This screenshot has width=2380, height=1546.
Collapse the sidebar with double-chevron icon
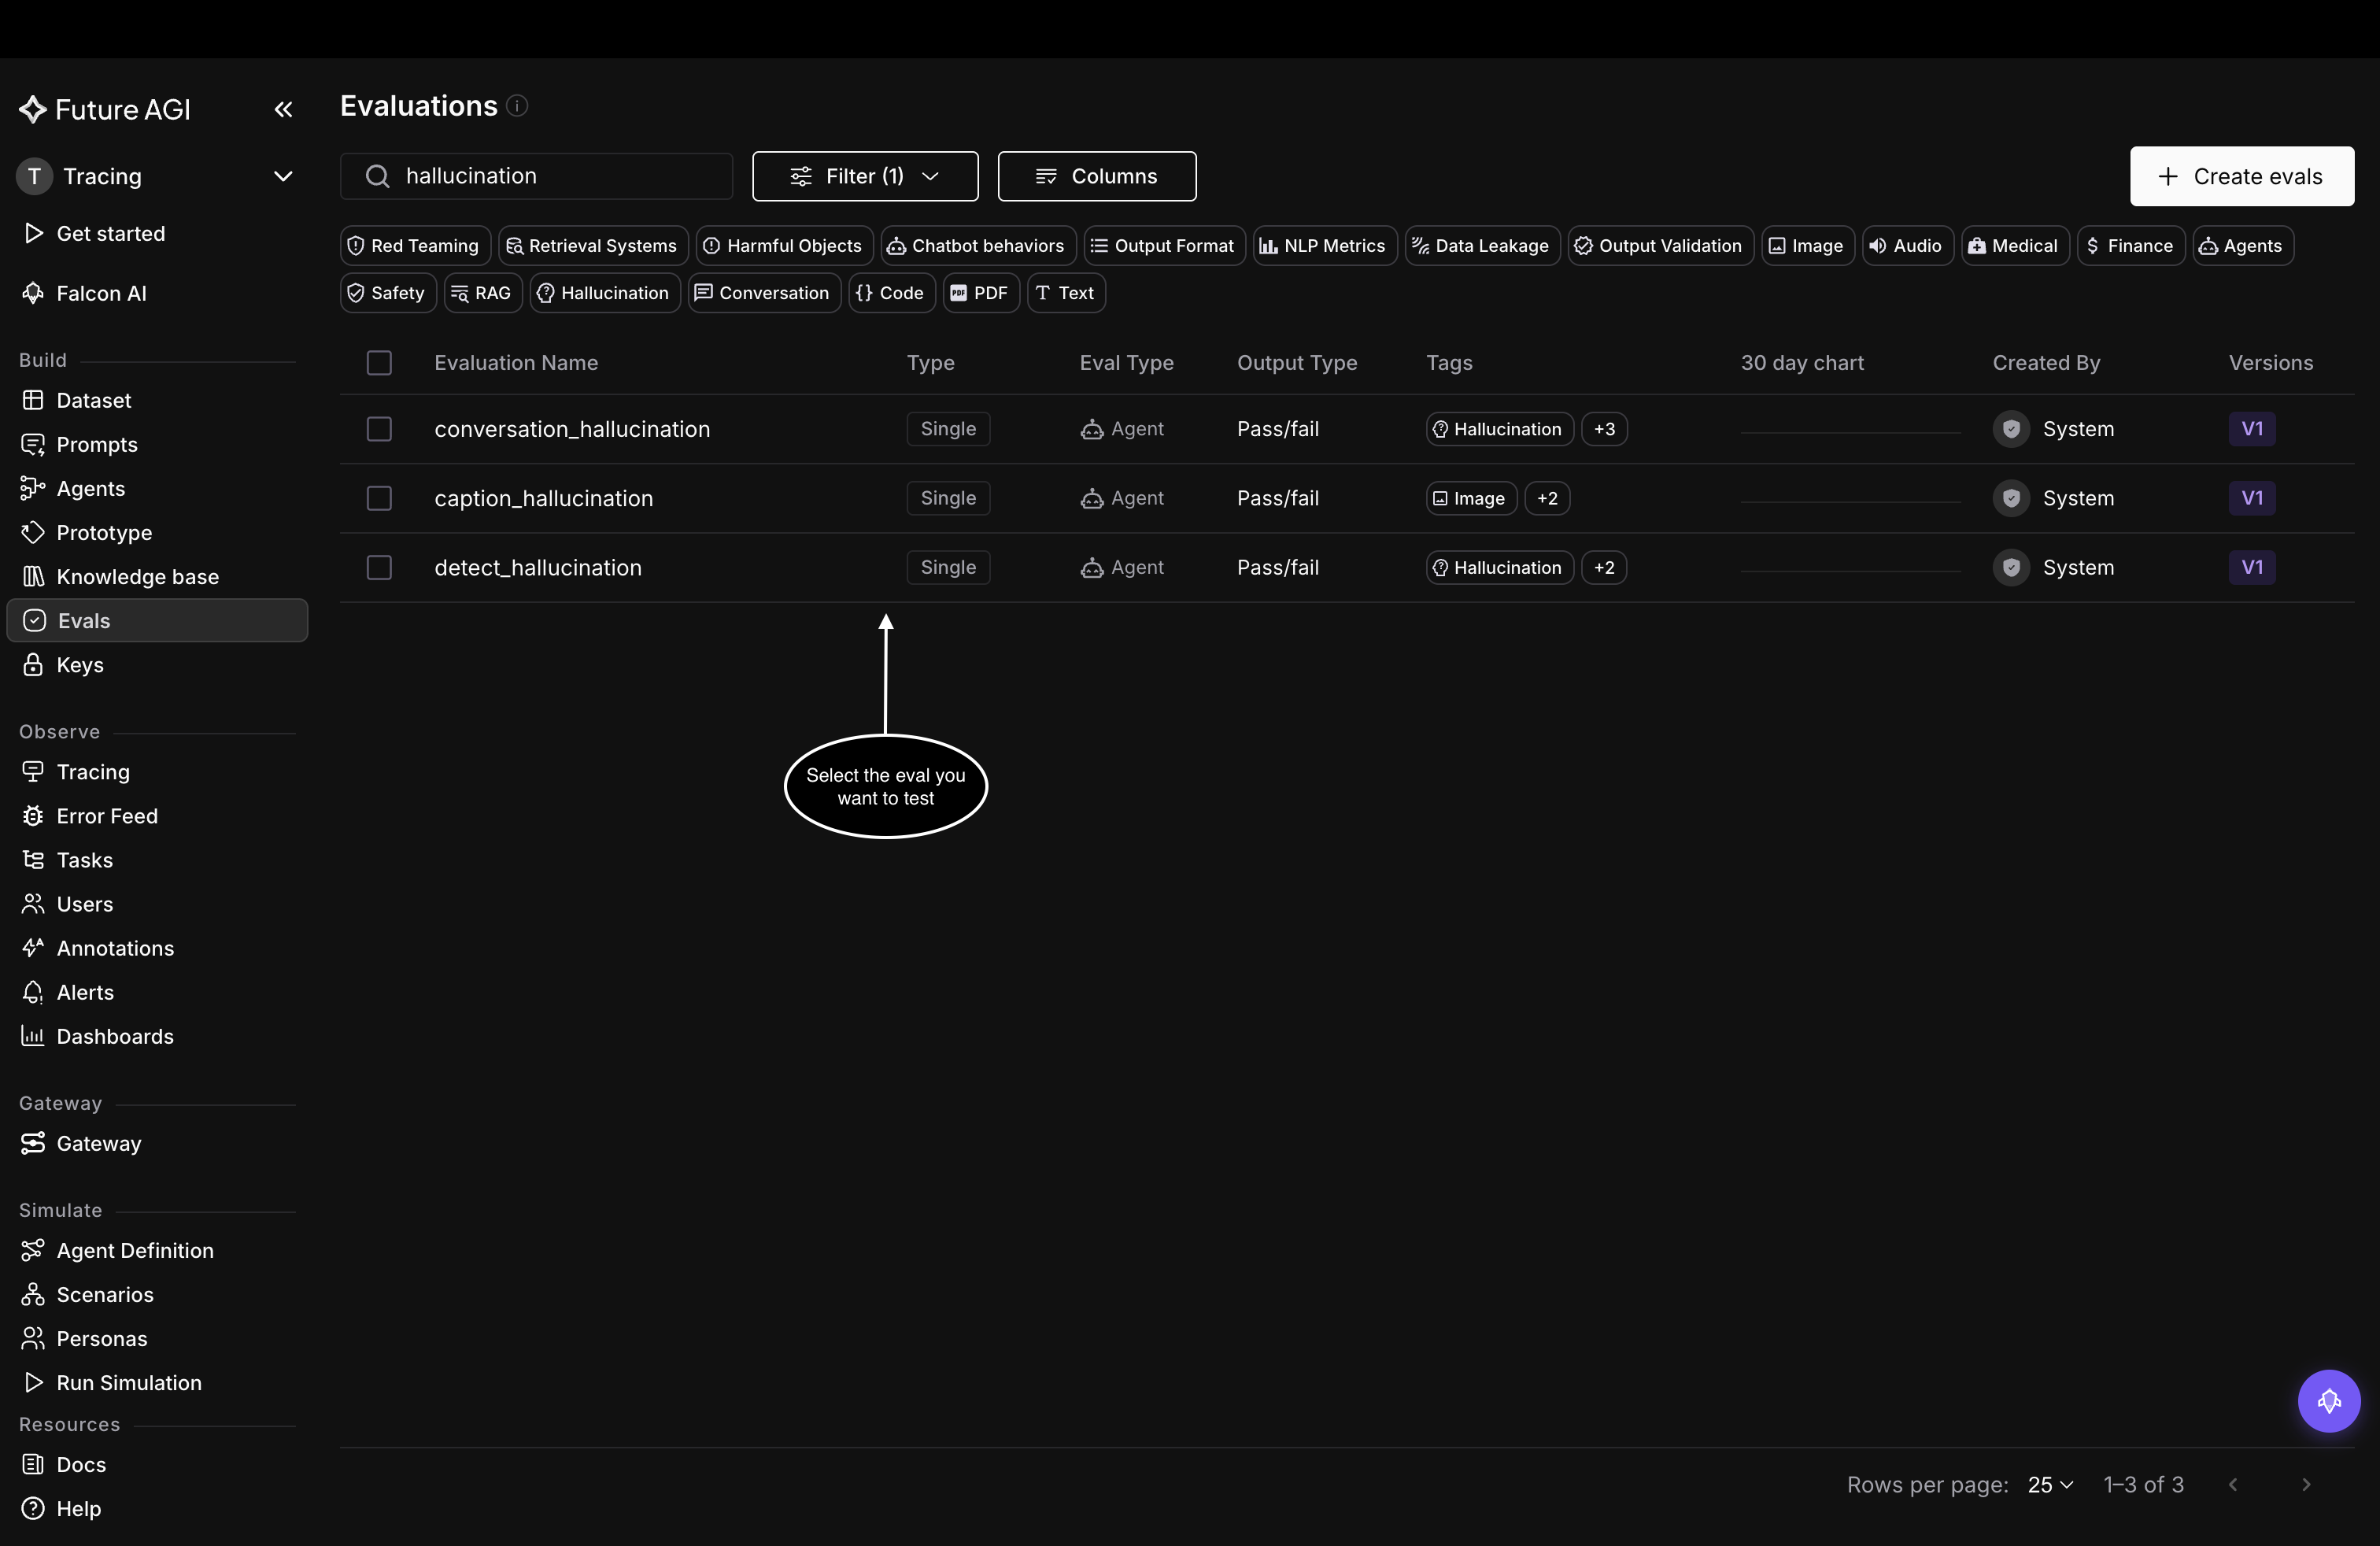tap(283, 109)
